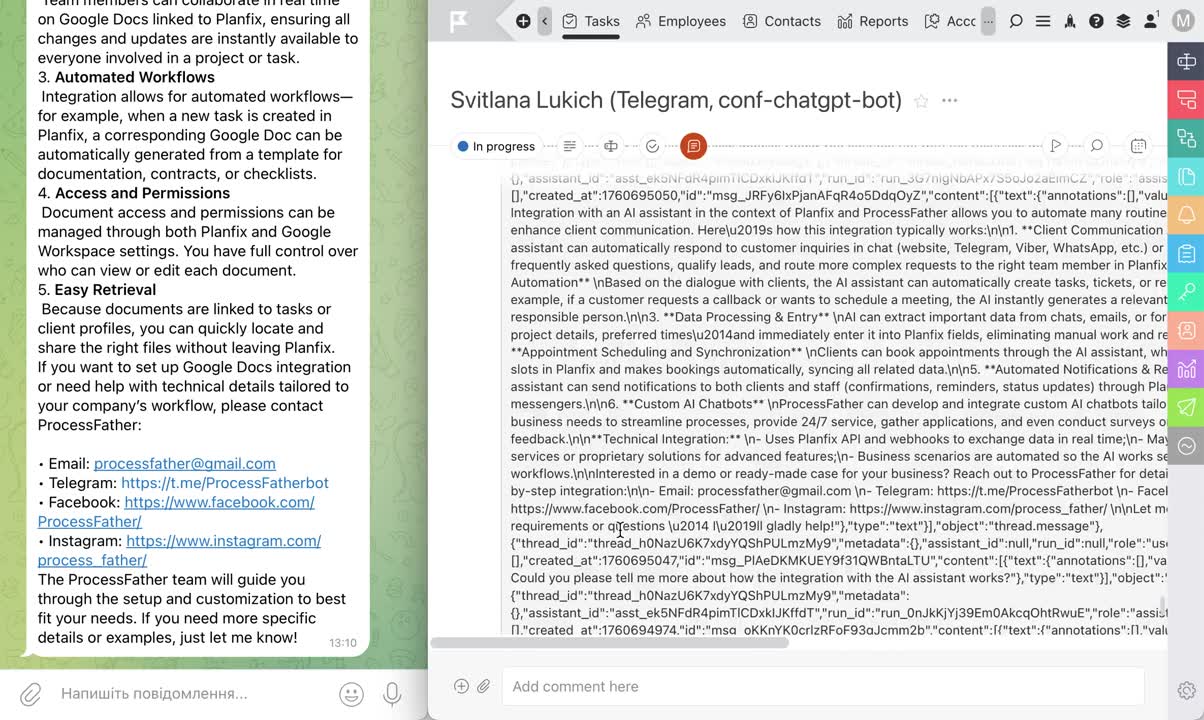This screenshot has width=1204, height=720.
Task: Open dark sidebar panel icon at top
Action: point(1186,62)
